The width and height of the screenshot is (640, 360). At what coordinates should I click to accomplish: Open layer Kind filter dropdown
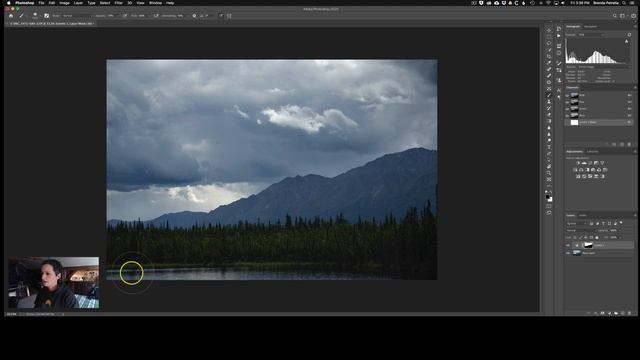pos(576,223)
